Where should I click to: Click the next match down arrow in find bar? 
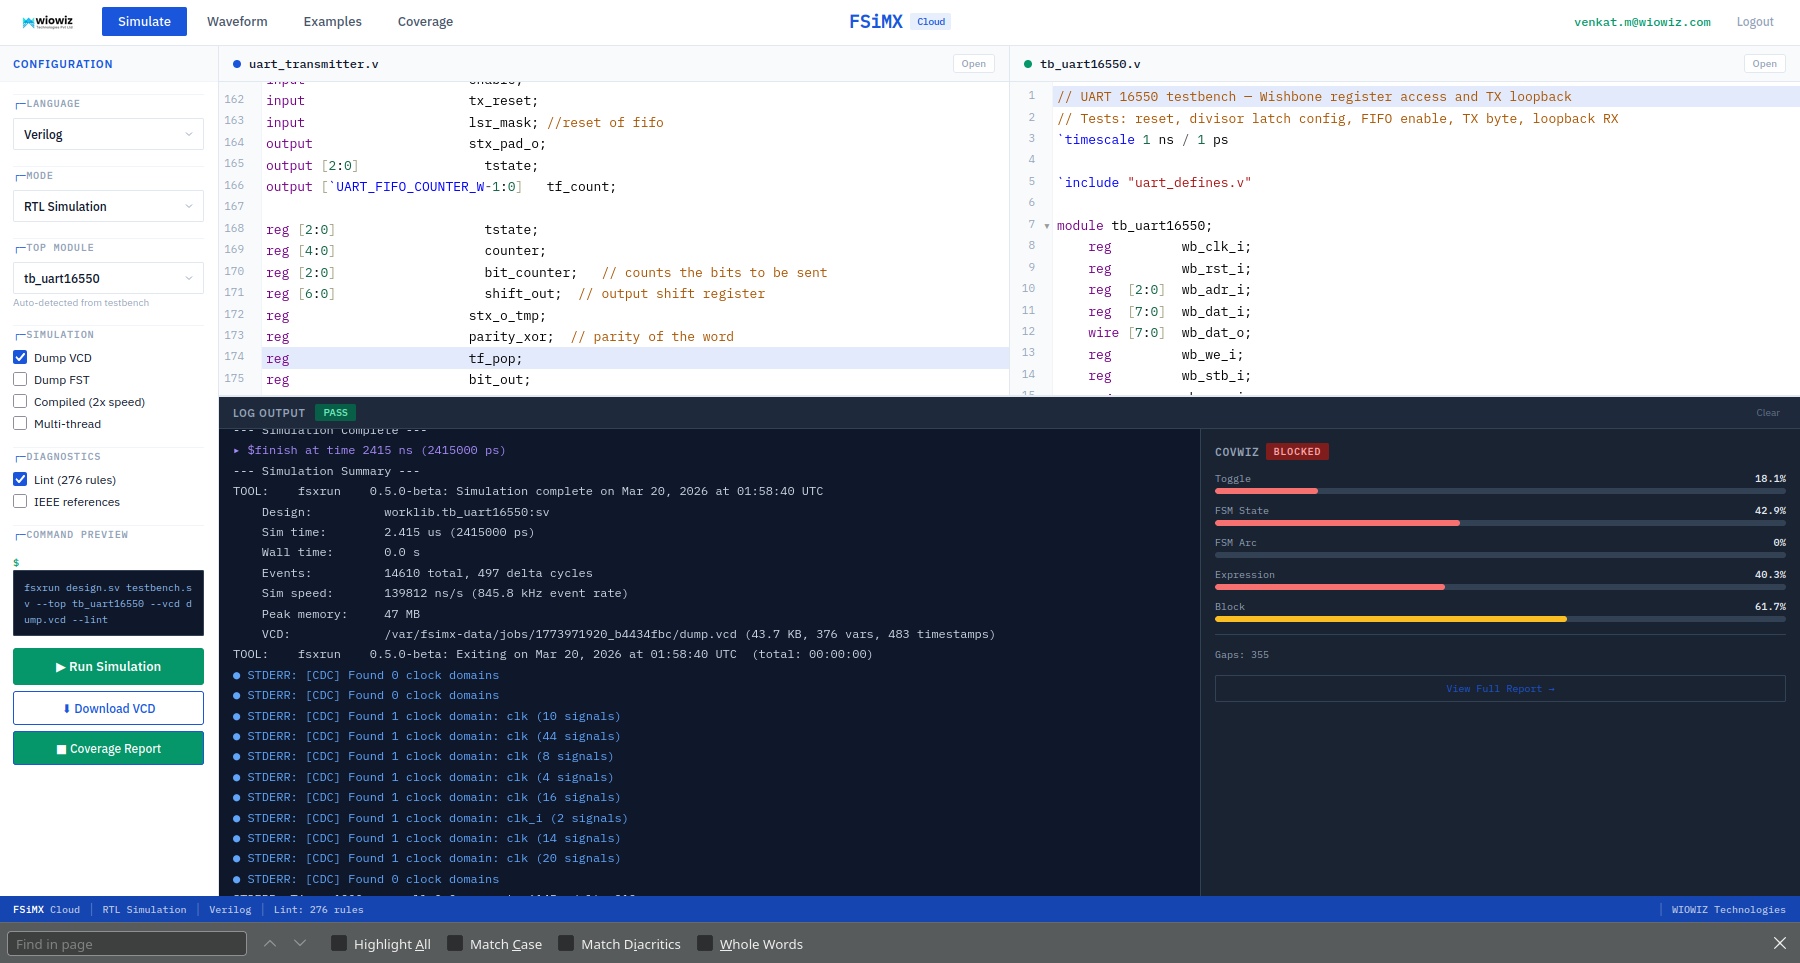point(300,943)
